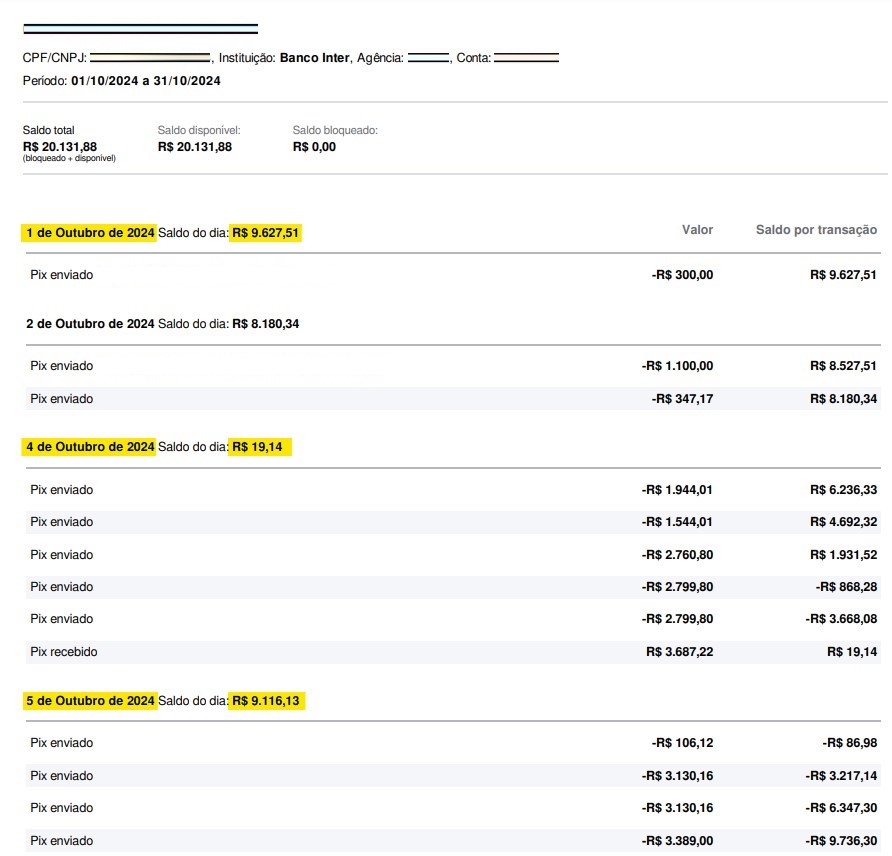Click the highlighted balance R$ 9.116,13

click(270, 700)
